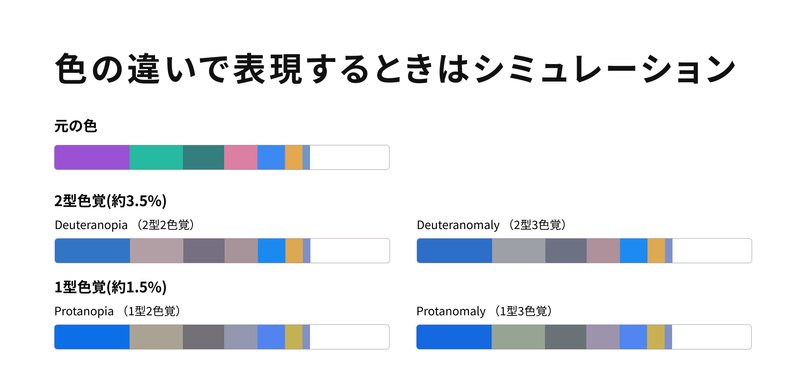Click the large blue segment in Deuteranomaly bar
The image size is (800, 391).
coord(455,251)
